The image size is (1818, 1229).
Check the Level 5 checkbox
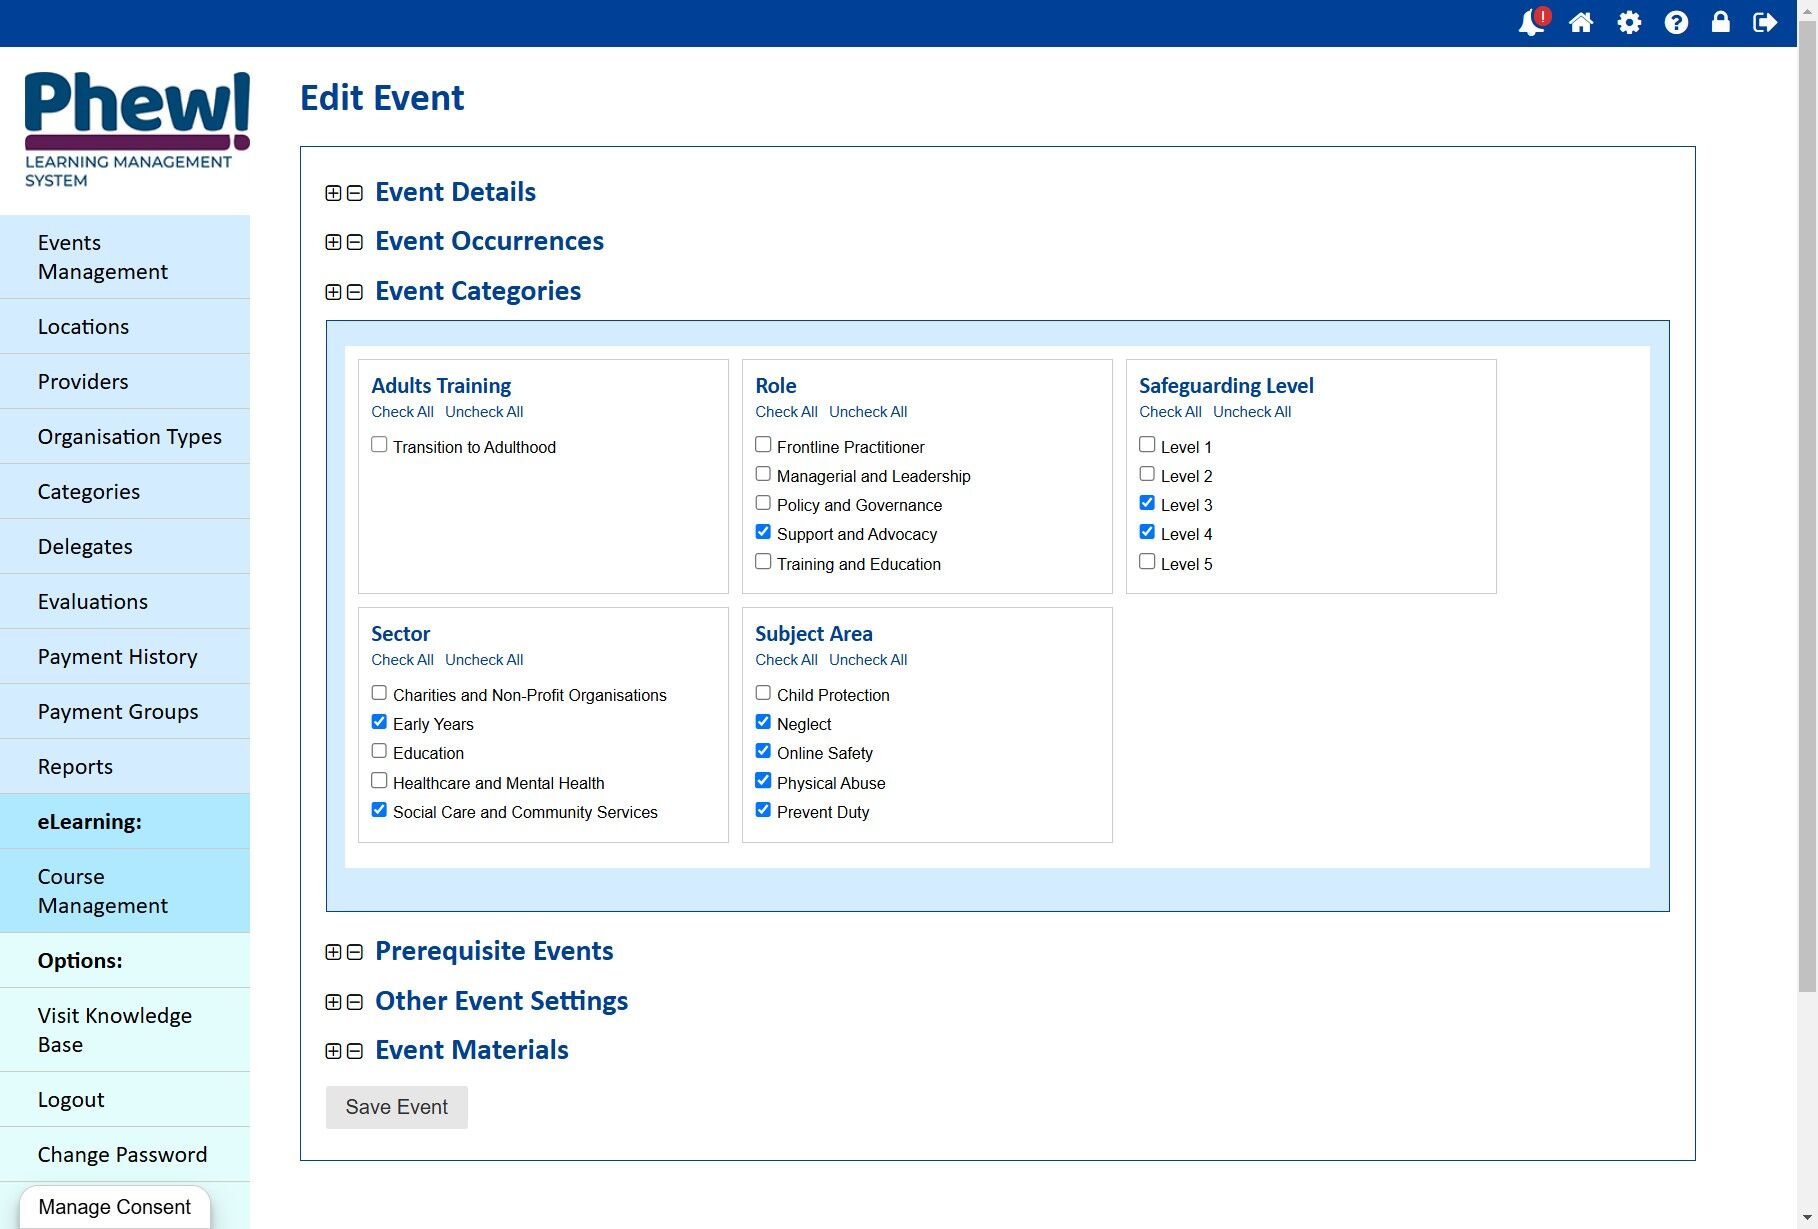click(1147, 562)
